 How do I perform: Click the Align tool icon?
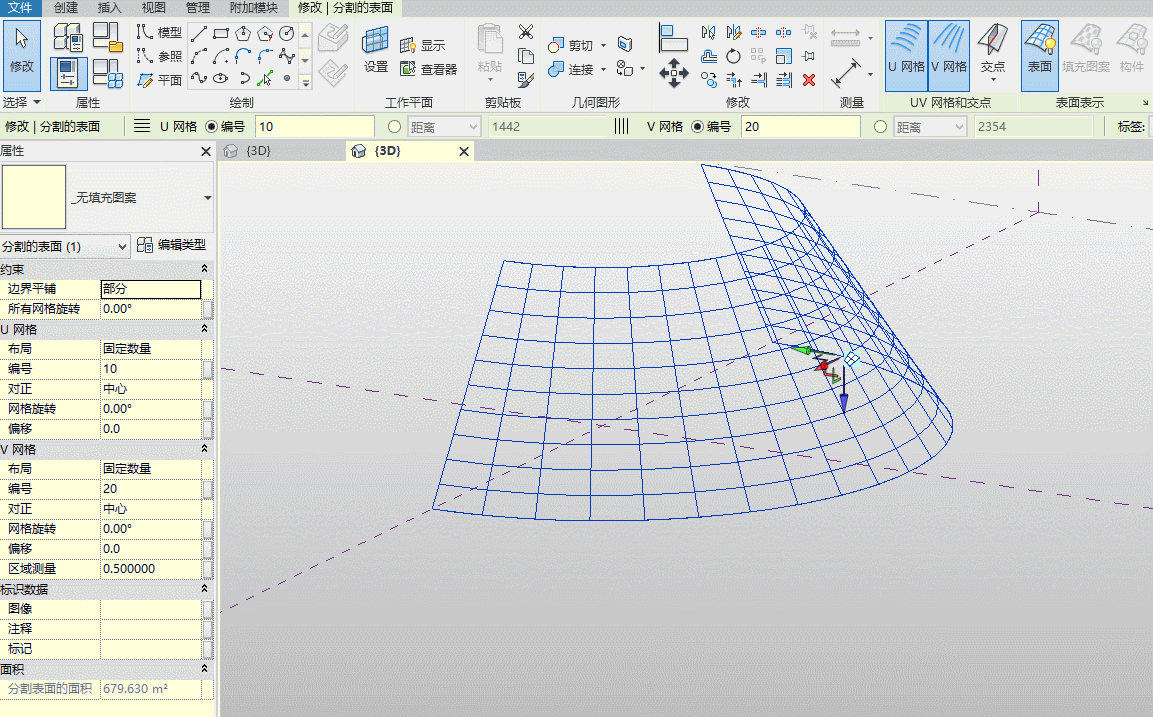coord(673,38)
